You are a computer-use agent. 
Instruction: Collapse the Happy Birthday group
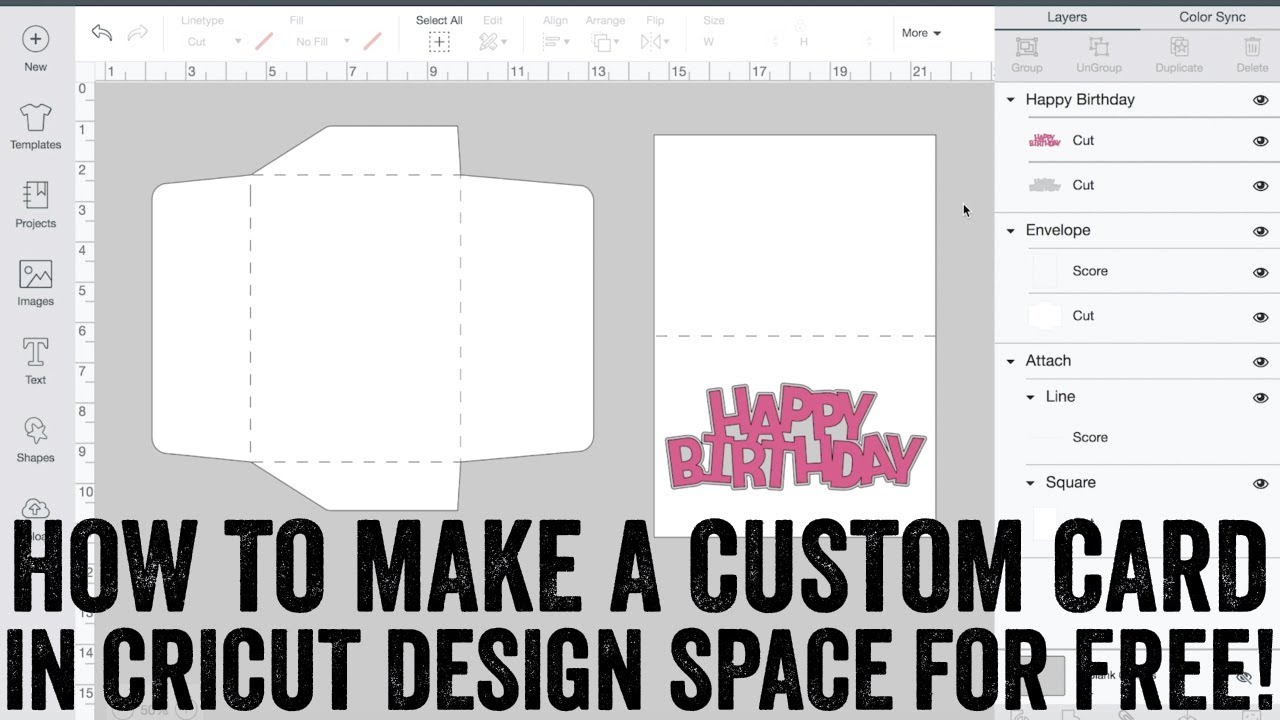(x=1010, y=100)
